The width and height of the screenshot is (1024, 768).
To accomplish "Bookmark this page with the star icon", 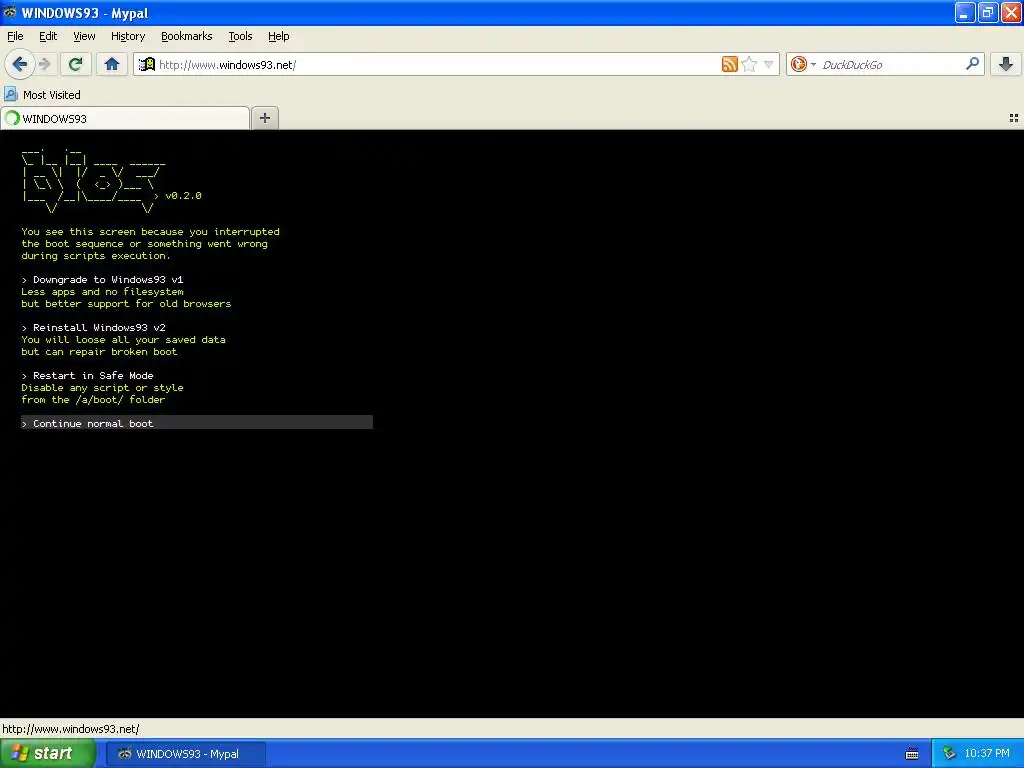I will pyautogui.click(x=749, y=64).
